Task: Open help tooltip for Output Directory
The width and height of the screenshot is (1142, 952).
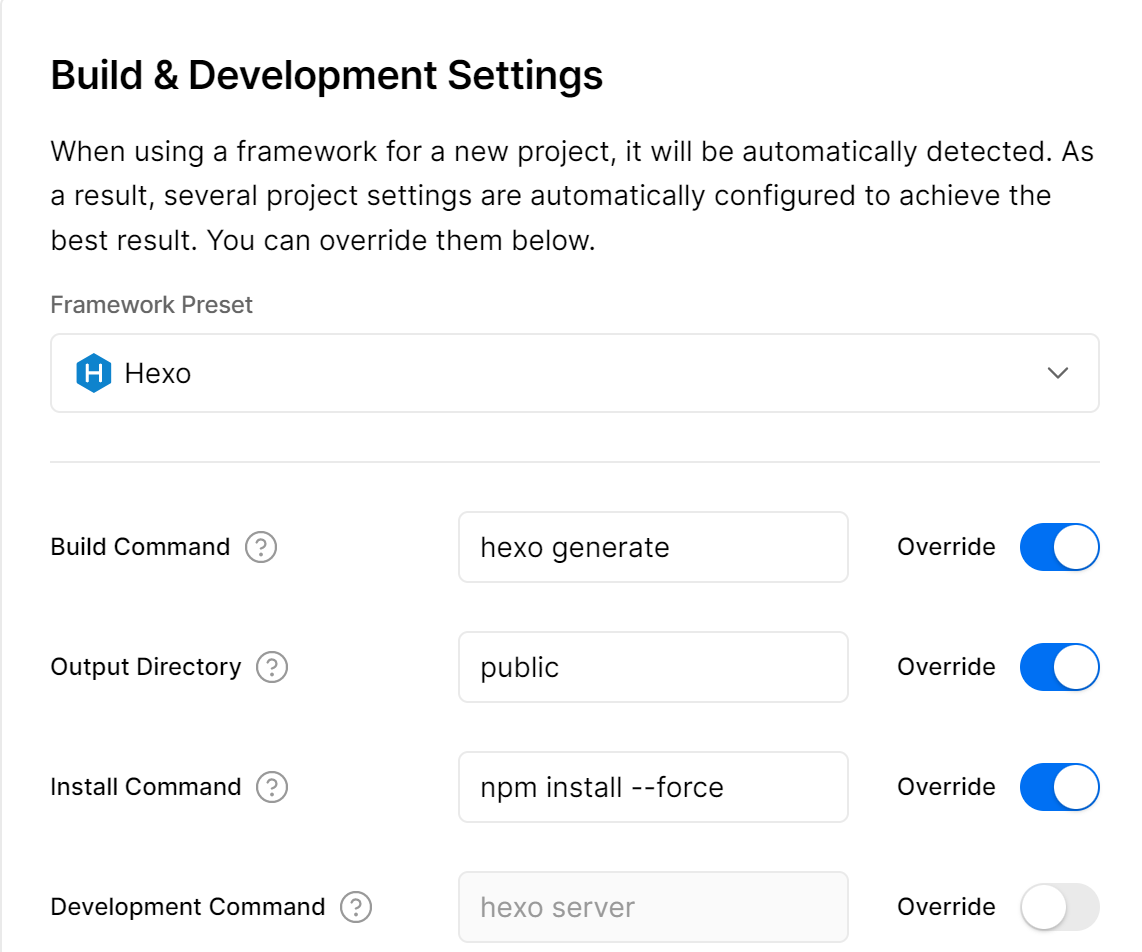Action: (x=272, y=667)
